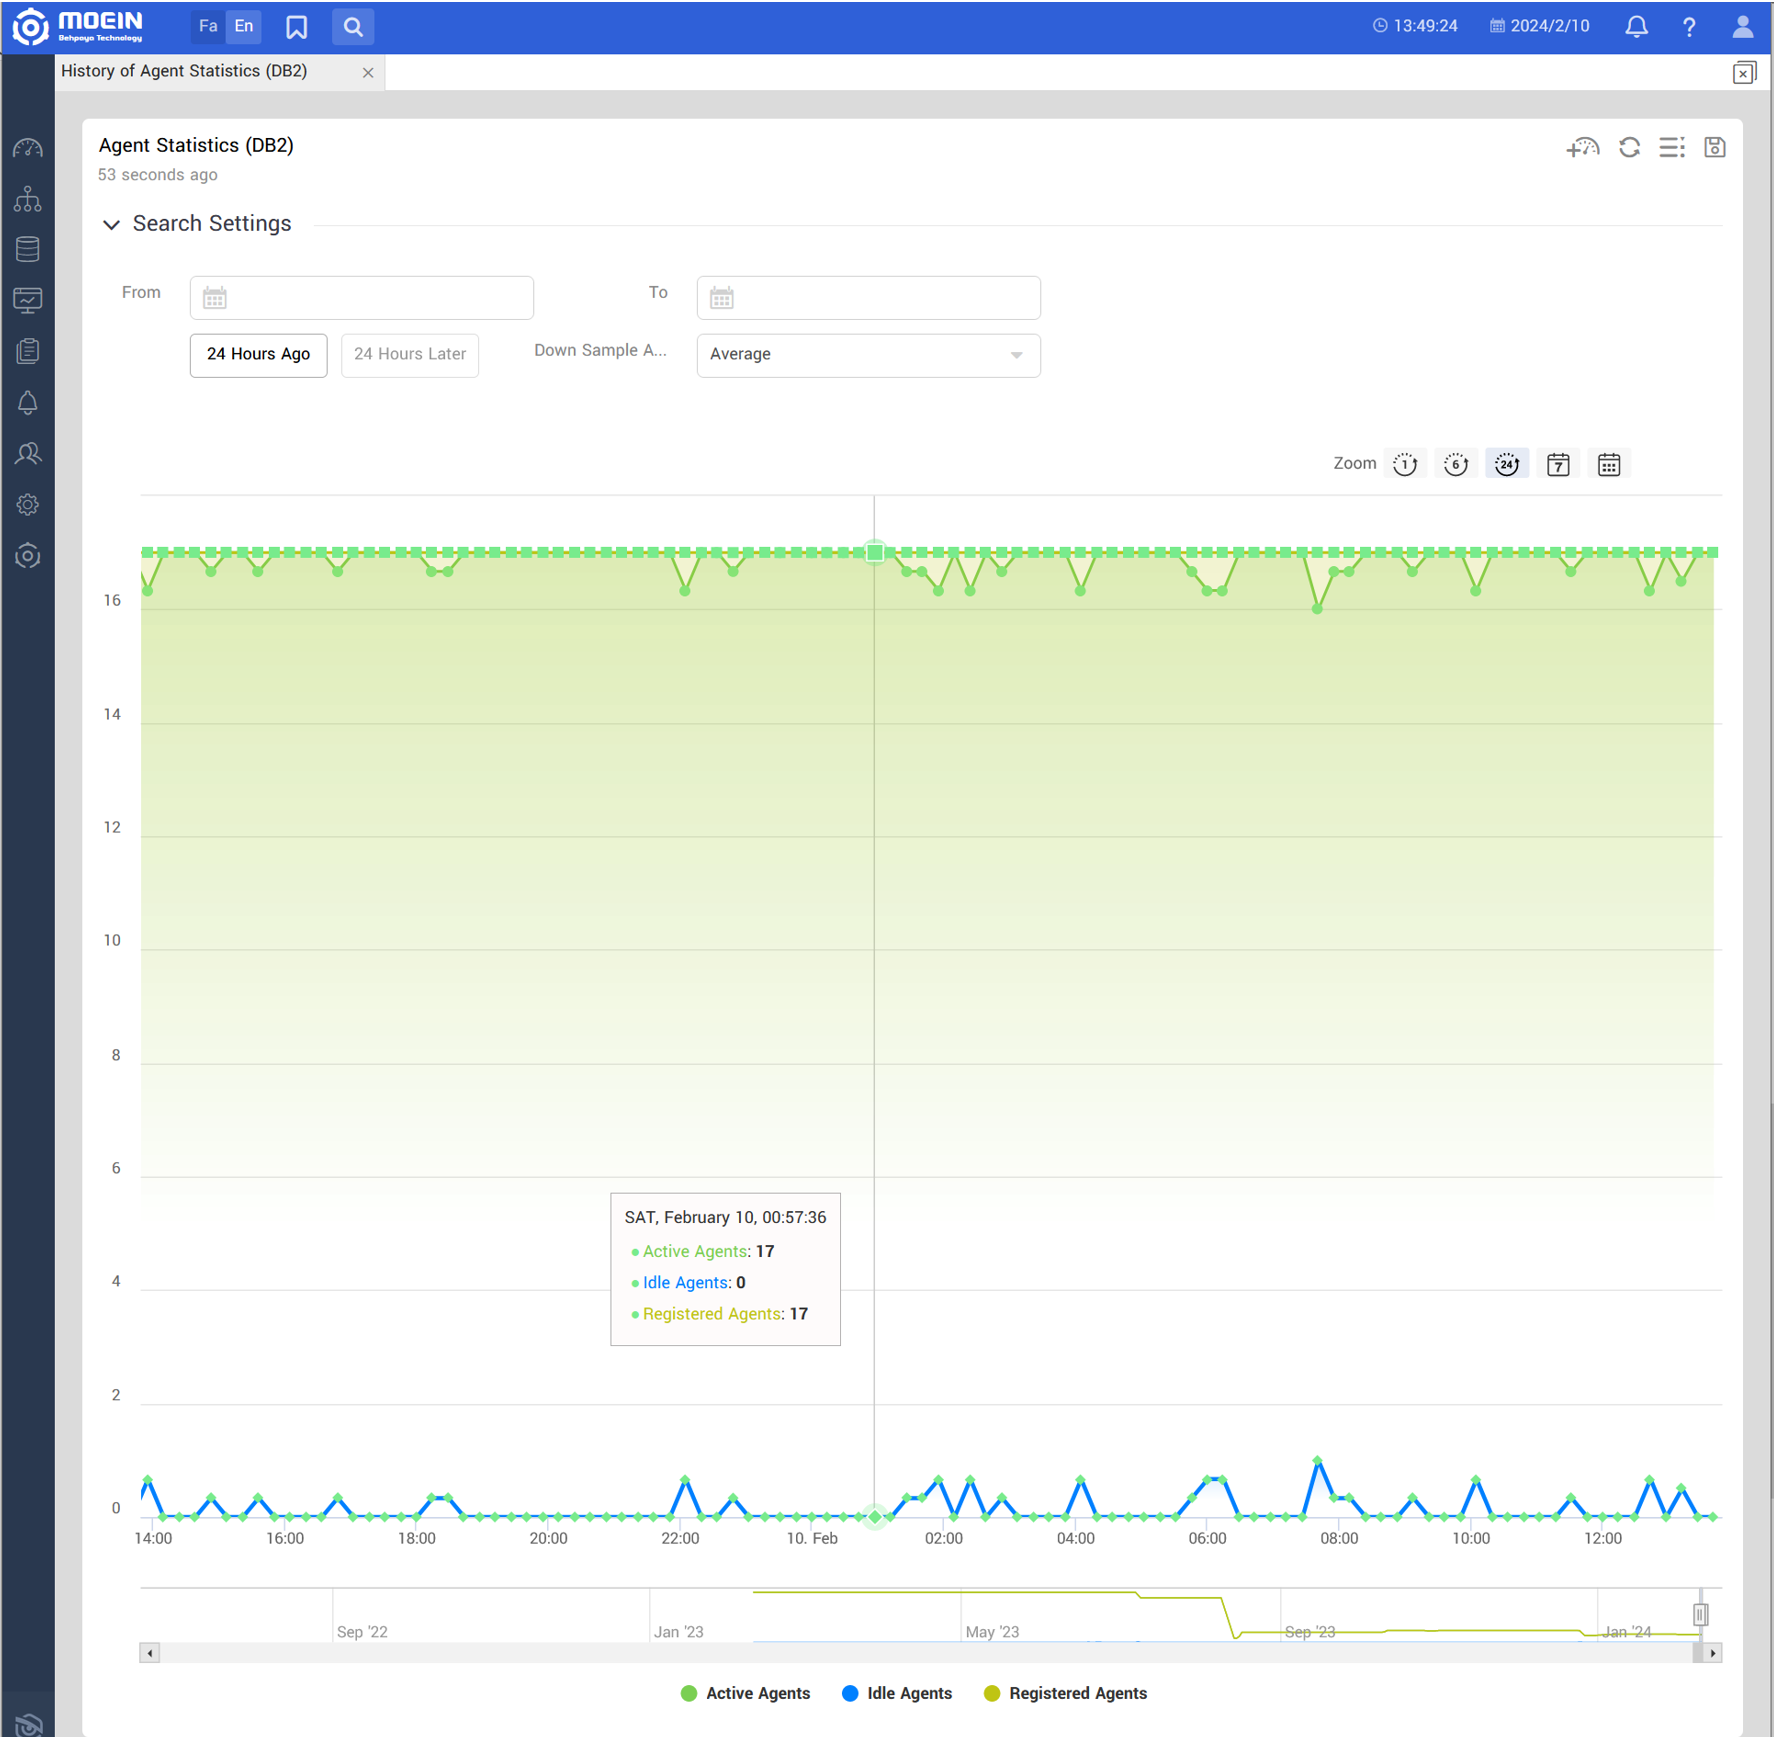Close all tabs icon at top right
Viewport: 1774px width, 1737px height.
pos(1744,73)
